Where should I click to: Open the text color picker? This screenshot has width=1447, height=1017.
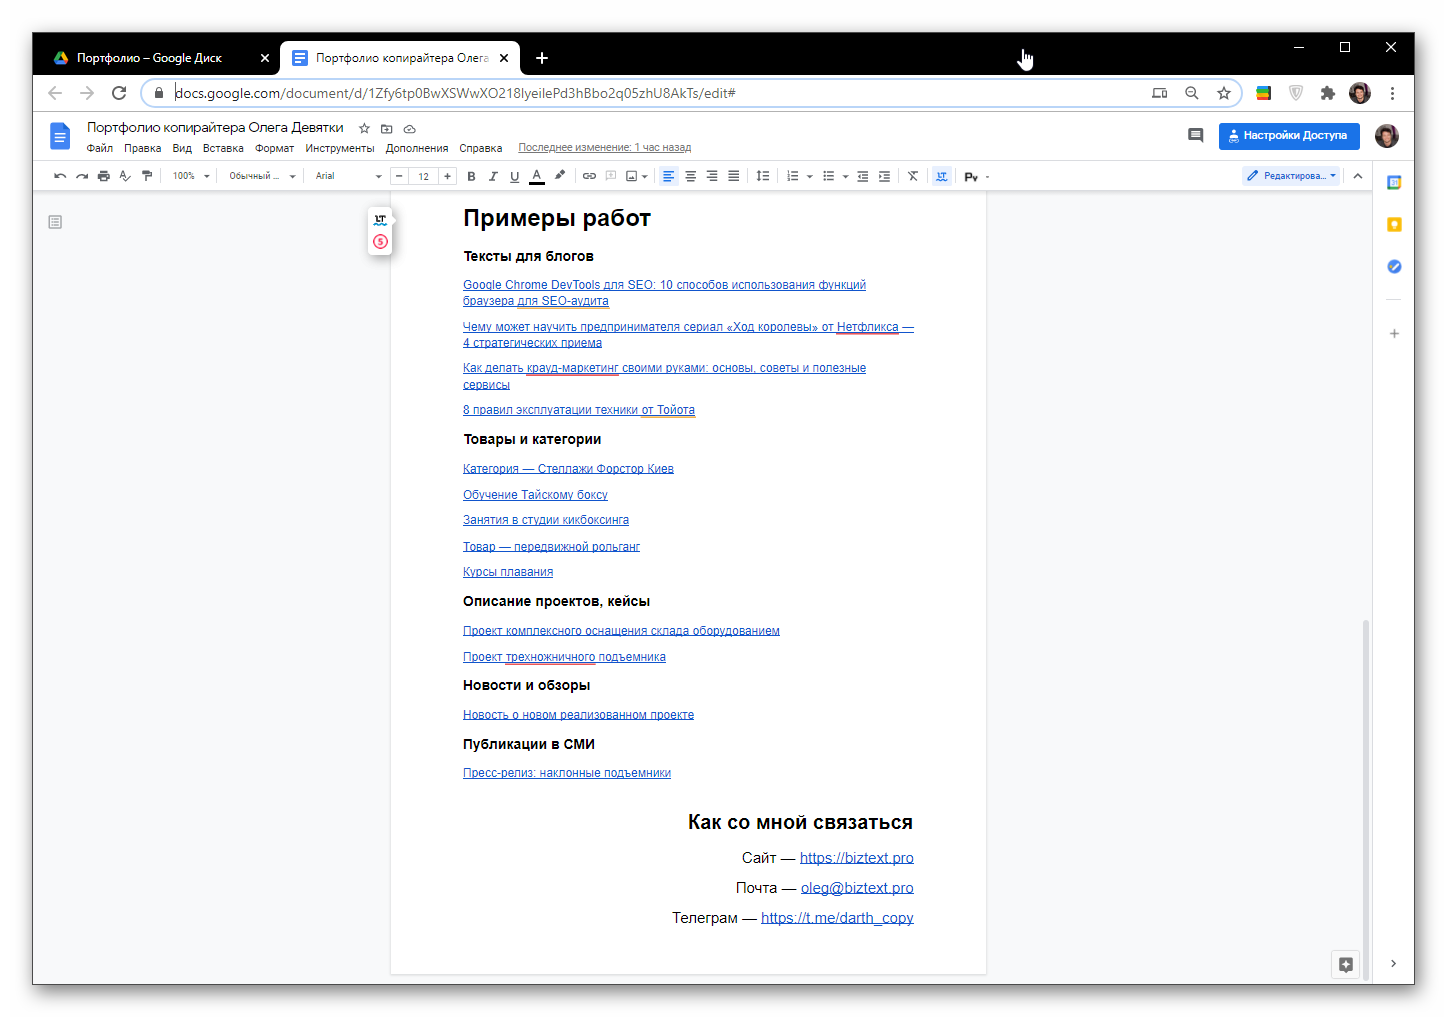coord(537,176)
